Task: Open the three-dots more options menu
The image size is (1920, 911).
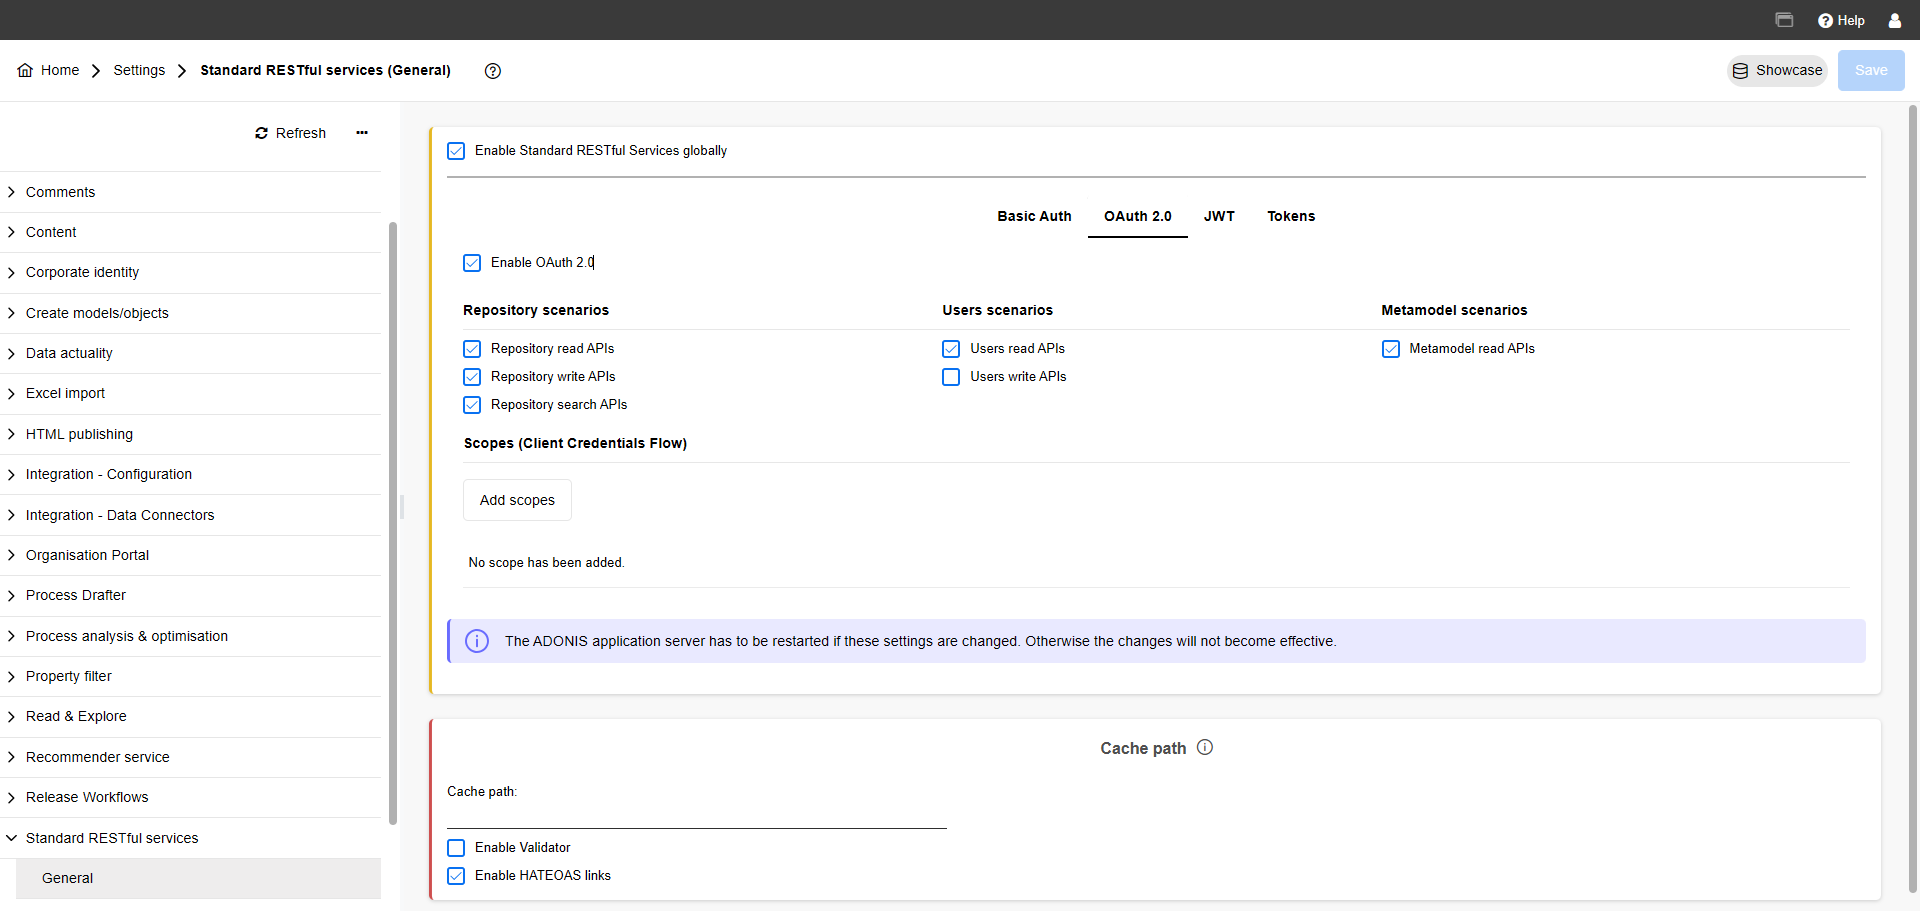Action: (x=362, y=133)
